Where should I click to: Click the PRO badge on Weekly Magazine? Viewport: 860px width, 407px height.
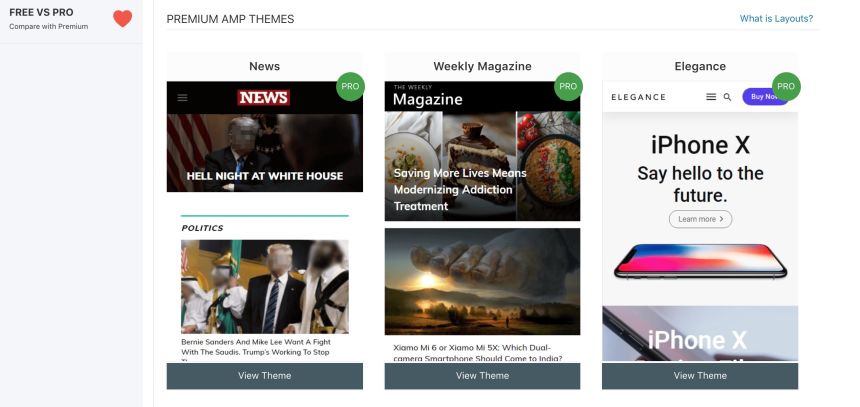(568, 87)
